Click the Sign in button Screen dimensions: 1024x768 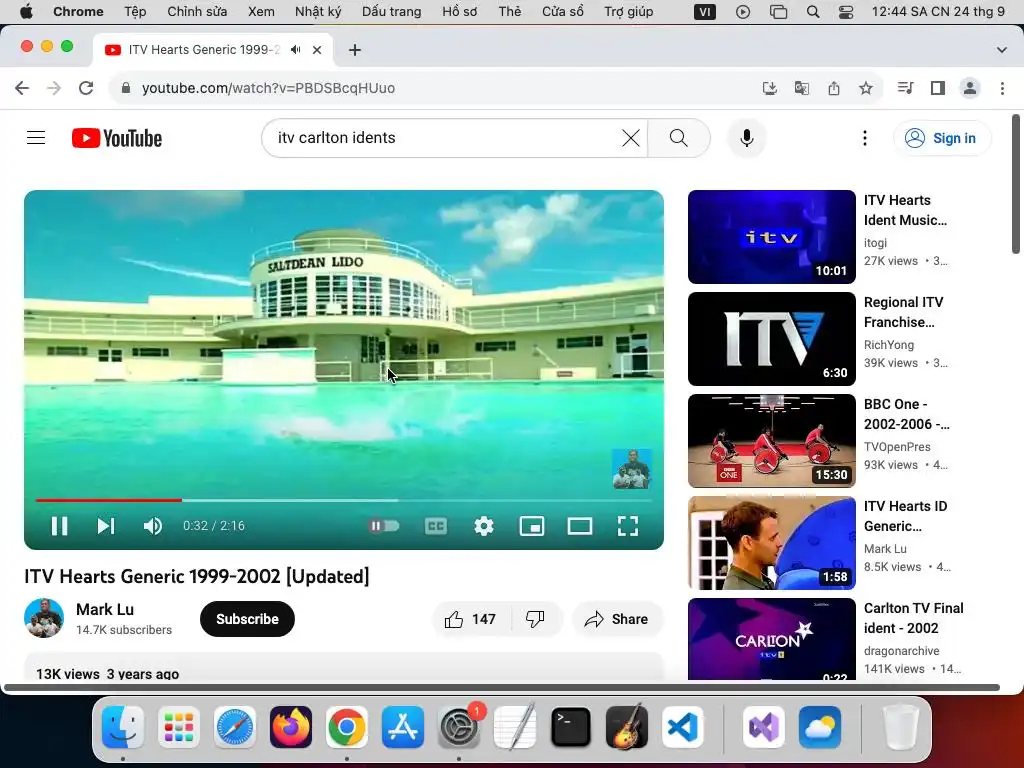click(x=942, y=138)
